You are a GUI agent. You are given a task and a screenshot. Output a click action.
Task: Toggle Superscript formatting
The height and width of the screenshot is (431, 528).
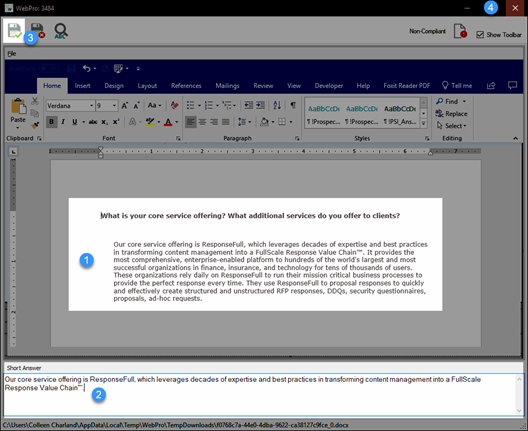(116, 122)
